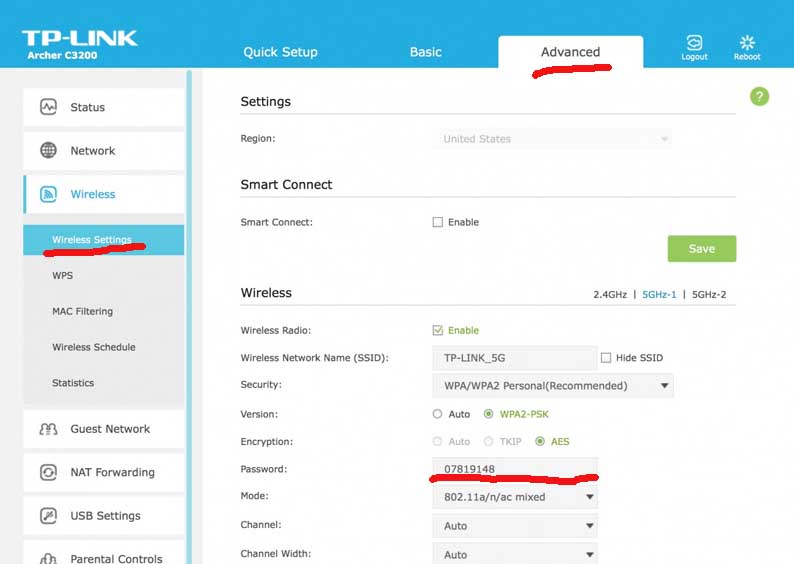Click the Smart Connect section heading
Image resolution: width=794 pixels, height=564 pixels.
click(x=287, y=185)
